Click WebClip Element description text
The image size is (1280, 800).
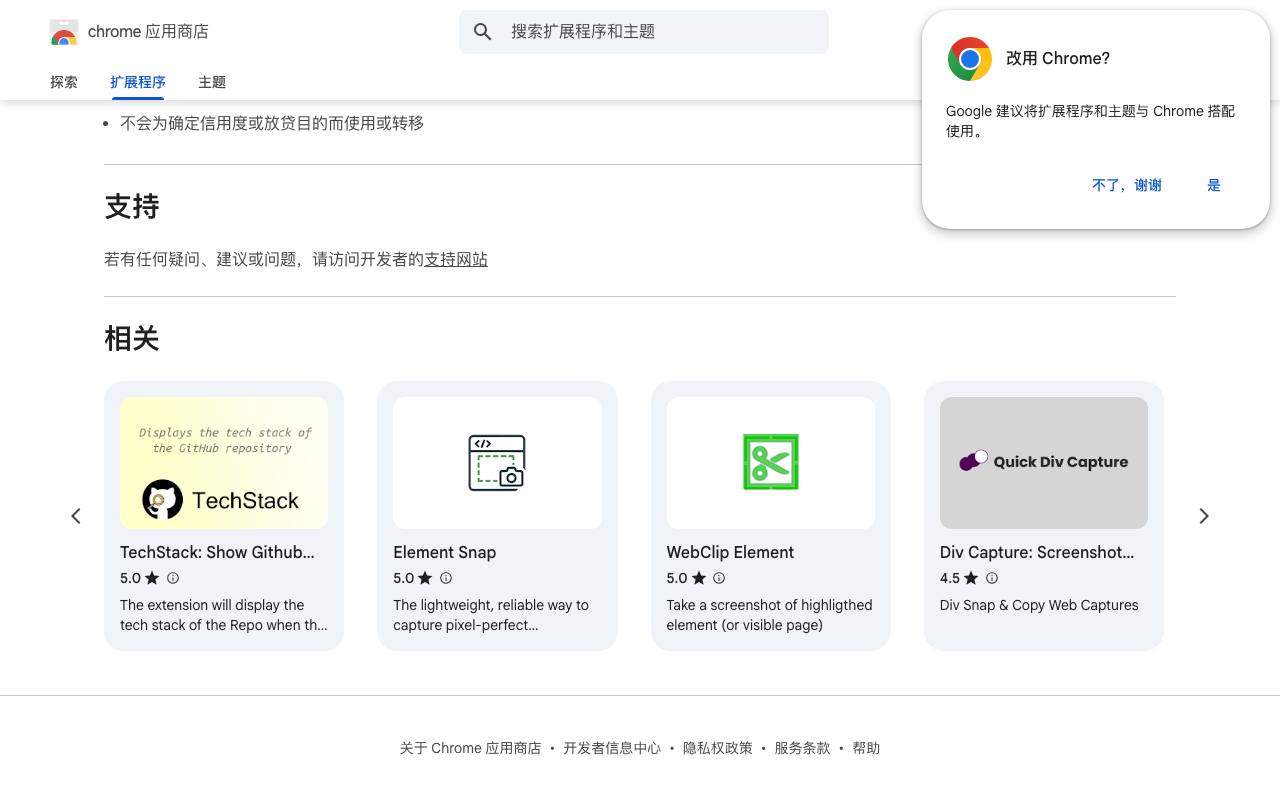[x=770, y=615]
